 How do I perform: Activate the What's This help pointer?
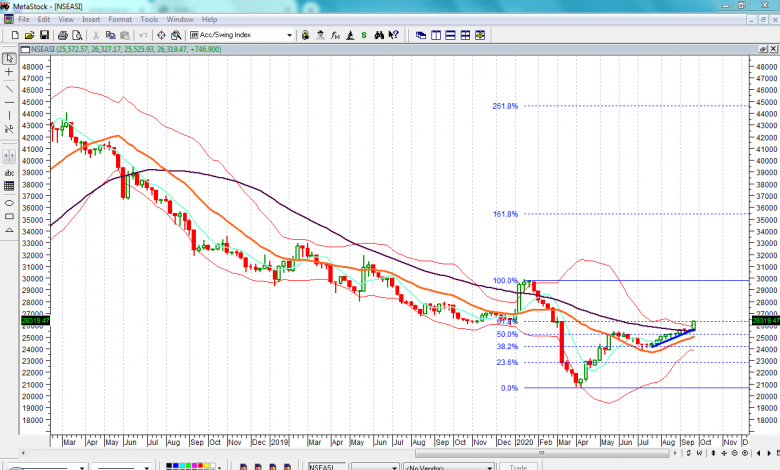(393, 35)
